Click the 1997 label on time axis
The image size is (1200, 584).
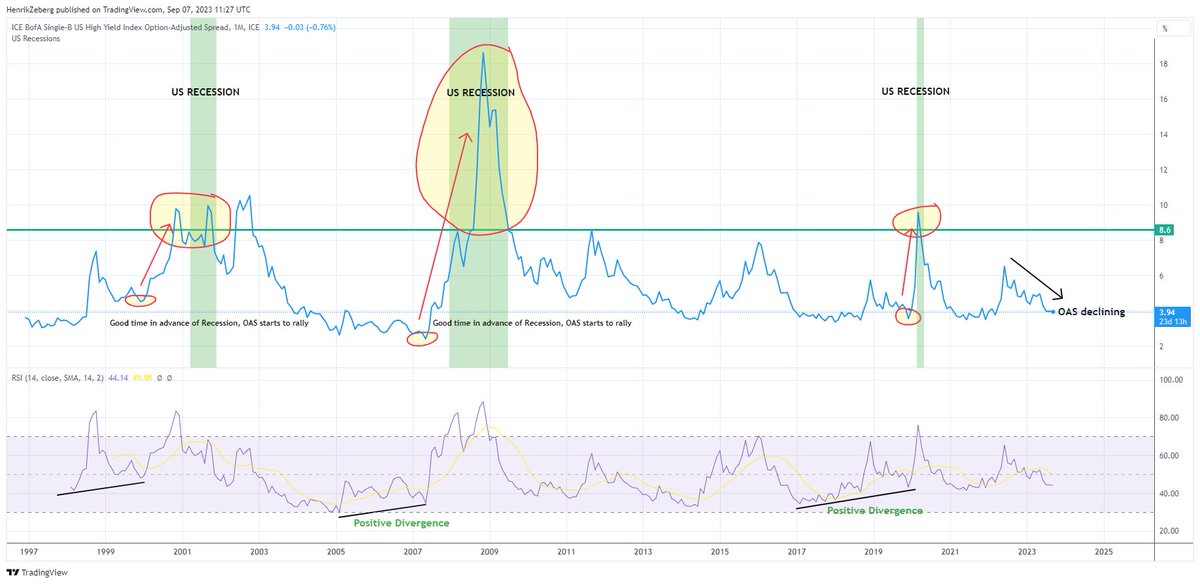click(x=28, y=551)
